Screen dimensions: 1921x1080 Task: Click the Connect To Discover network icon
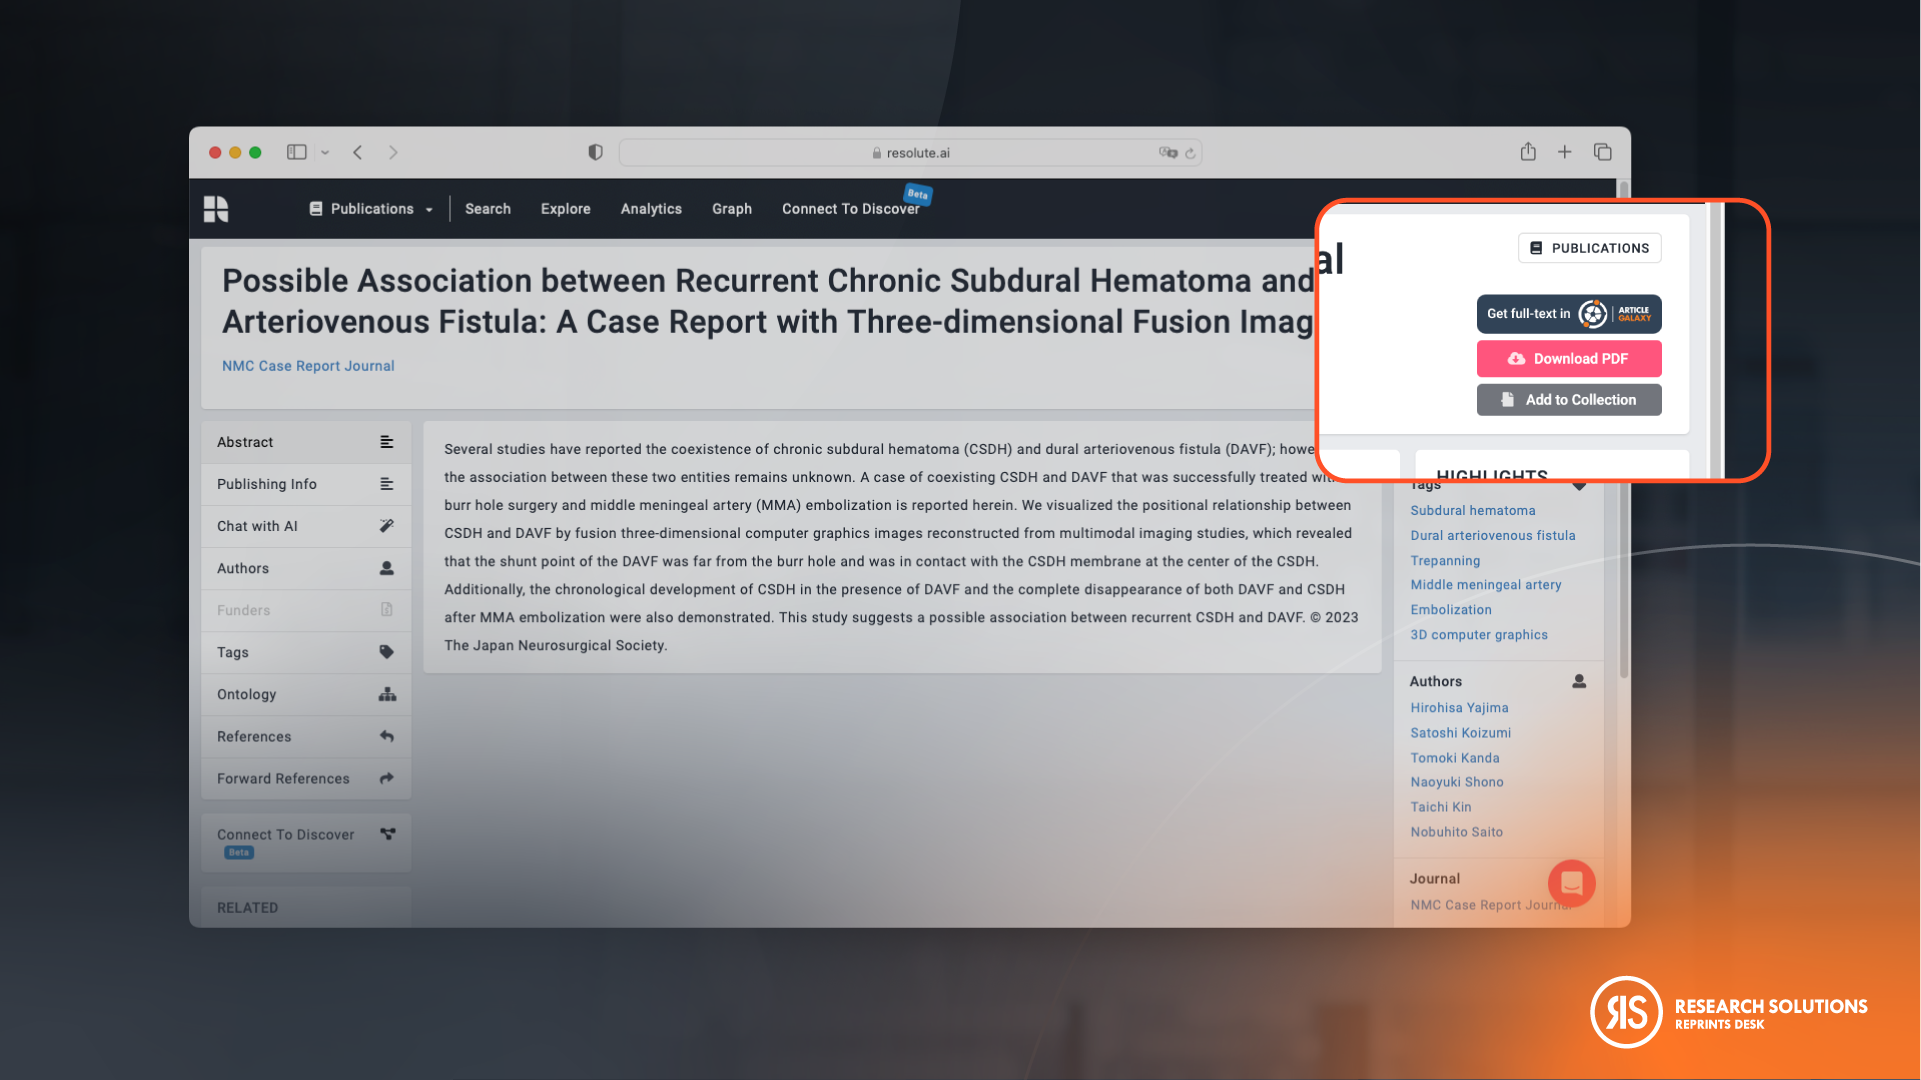pos(387,832)
